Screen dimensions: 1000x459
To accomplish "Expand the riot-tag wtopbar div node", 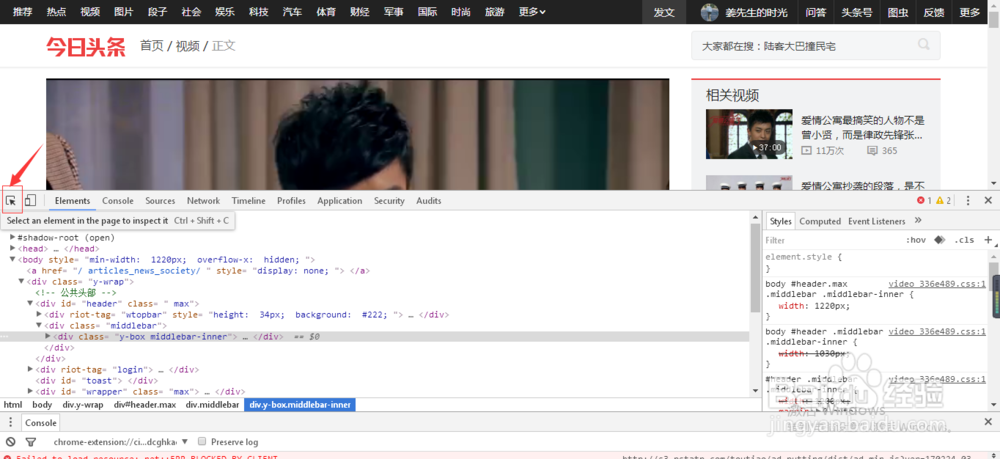I will coord(39,314).
